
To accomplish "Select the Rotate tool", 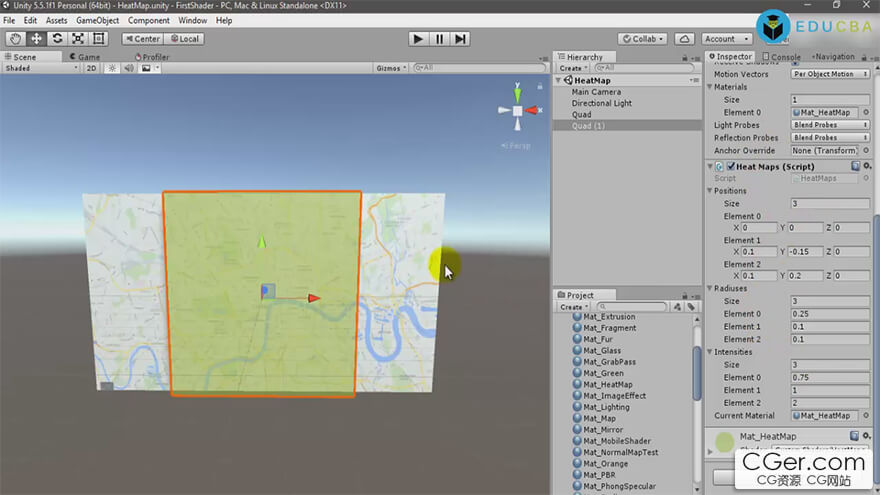I will click(57, 39).
